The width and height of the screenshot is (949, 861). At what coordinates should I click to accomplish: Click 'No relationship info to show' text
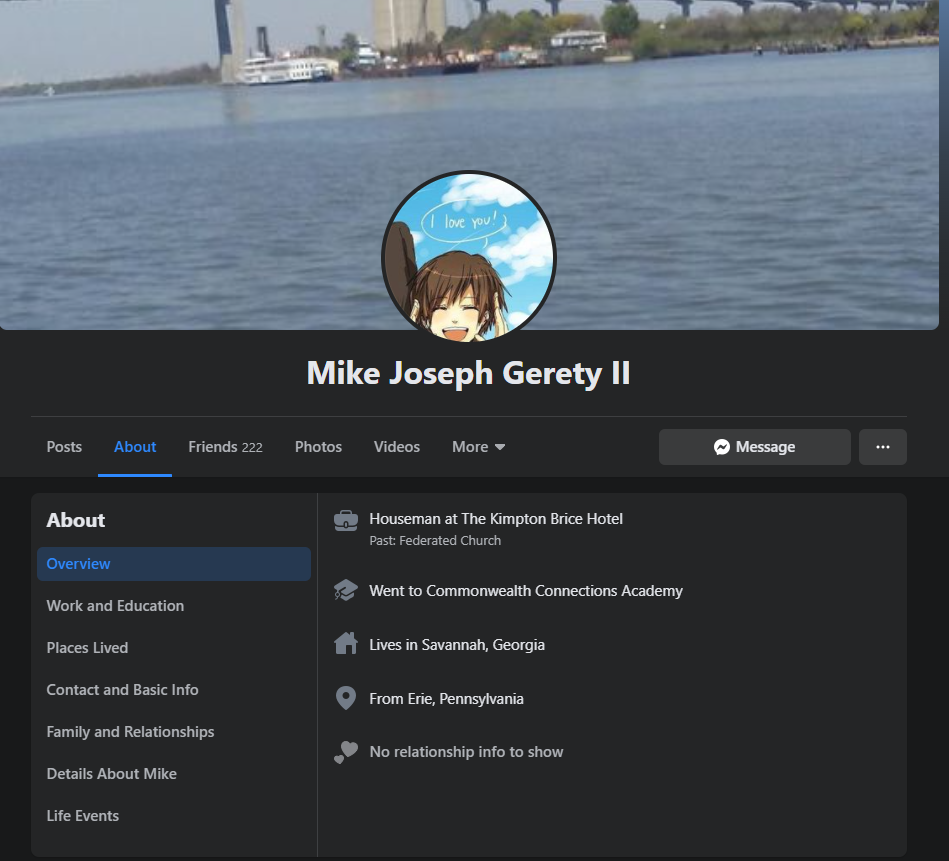(466, 752)
